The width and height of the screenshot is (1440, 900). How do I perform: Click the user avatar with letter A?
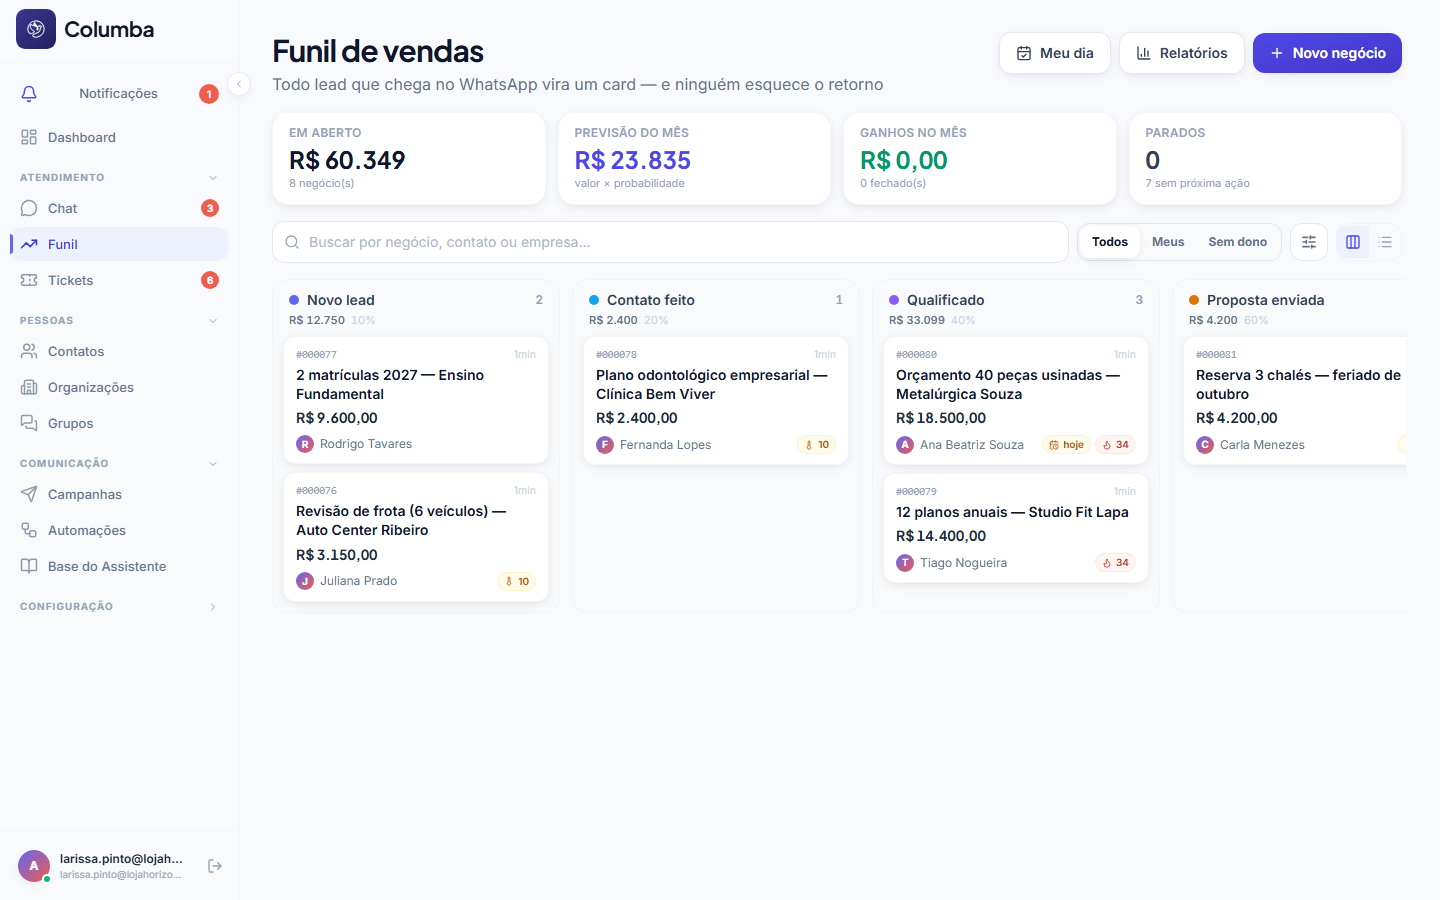point(34,866)
